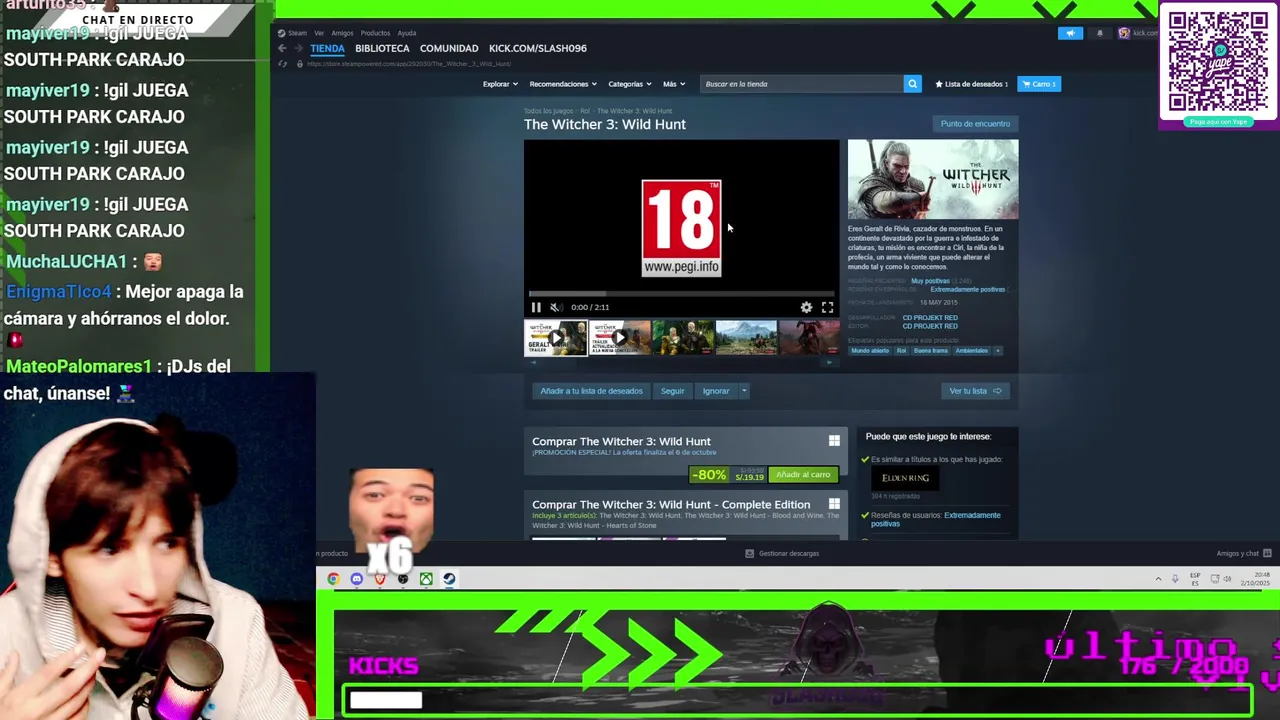The width and height of the screenshot is (1280, 720).
Task: Open Google Chrome from the taskbar
Action: 333,579
